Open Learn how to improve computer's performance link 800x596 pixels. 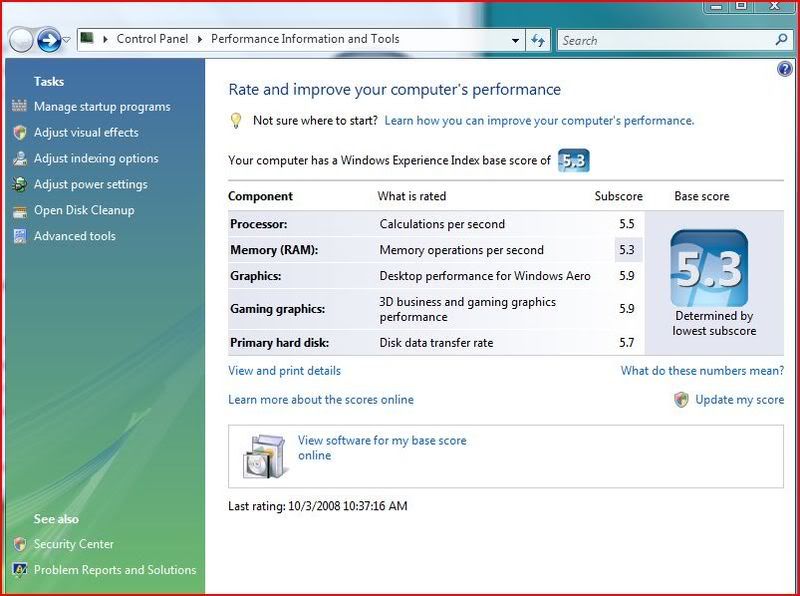point(539,121)
